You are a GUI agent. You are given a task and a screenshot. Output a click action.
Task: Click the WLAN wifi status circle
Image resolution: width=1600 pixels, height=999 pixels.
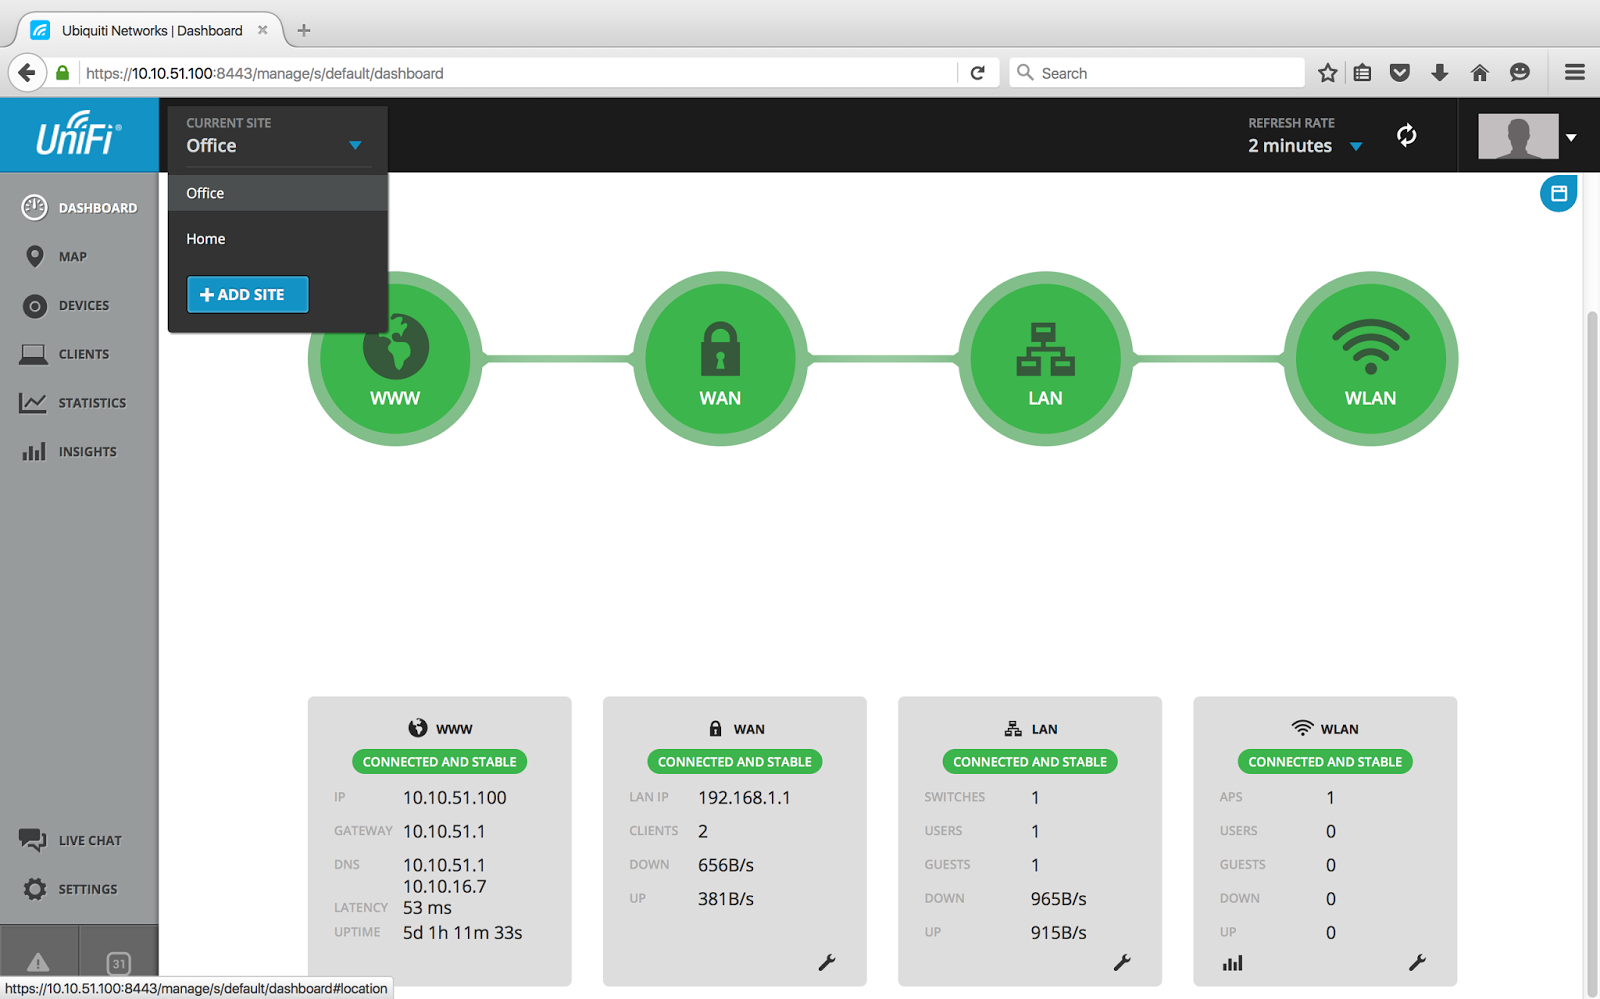tap(1370, 358)
